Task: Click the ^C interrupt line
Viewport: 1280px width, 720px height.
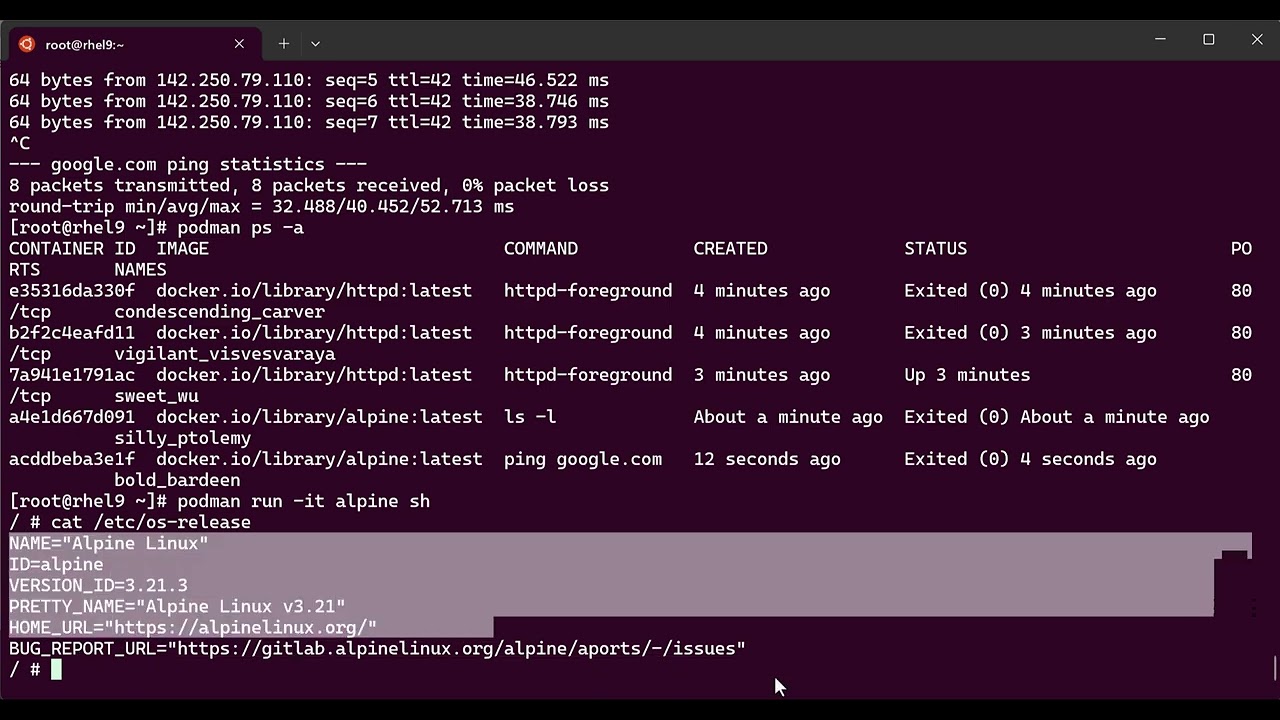Action: pyautogui.click(x=19, y=143)
